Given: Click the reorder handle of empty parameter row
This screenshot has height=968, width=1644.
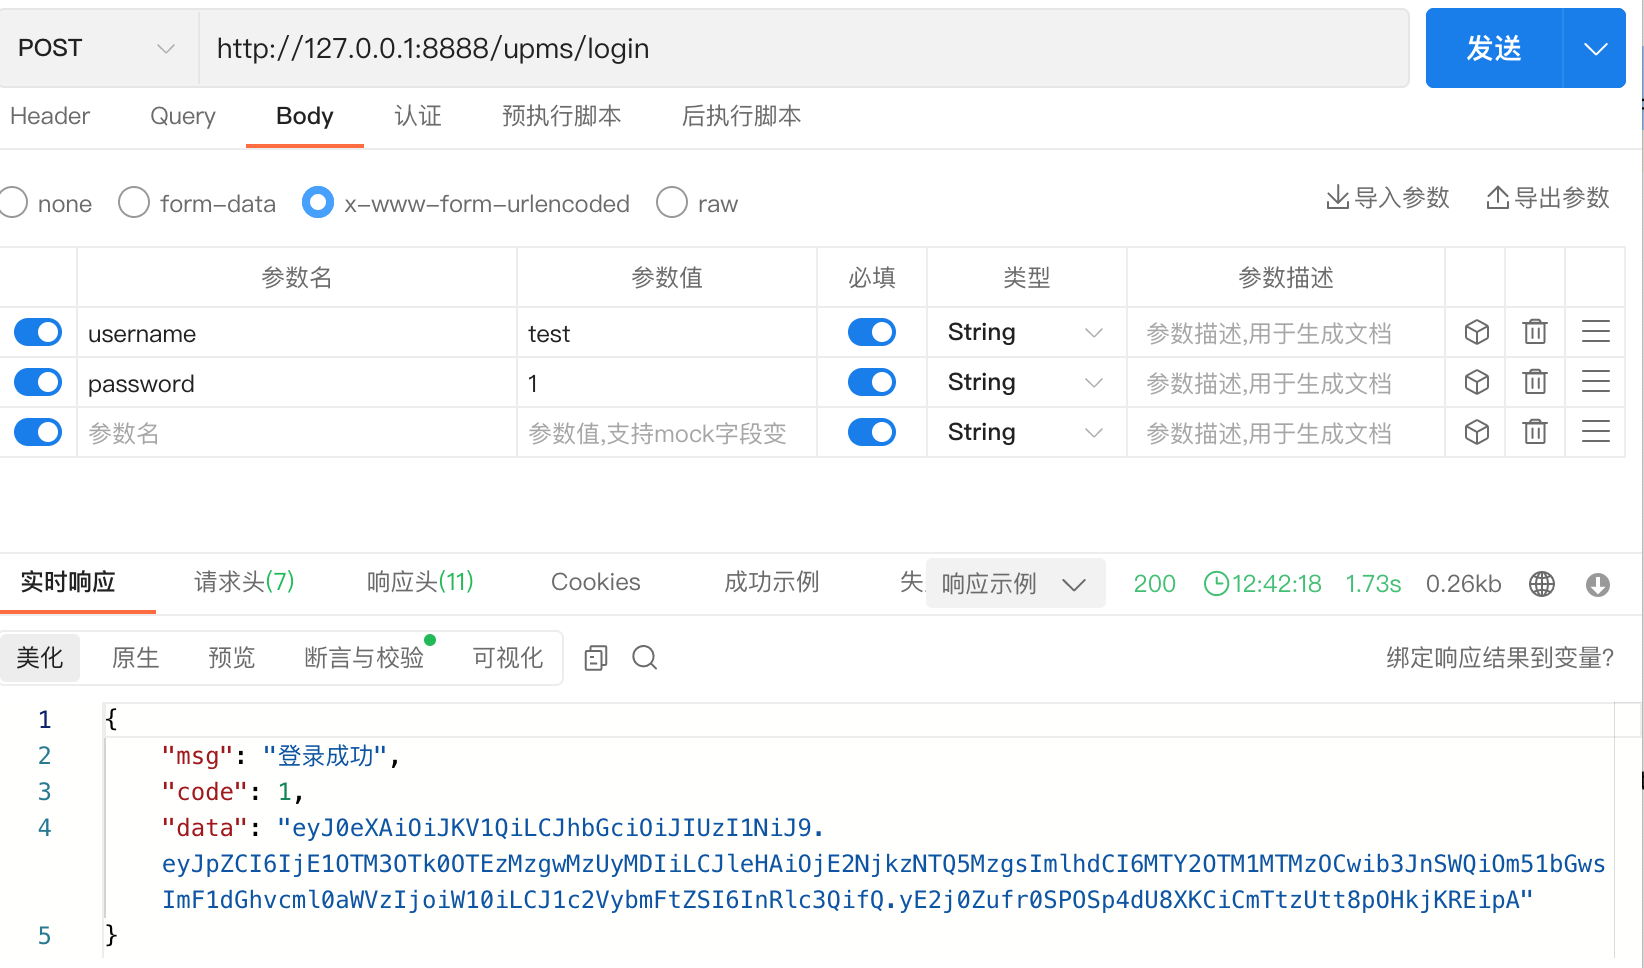Looking at the screenshot, I should 1596,432.
